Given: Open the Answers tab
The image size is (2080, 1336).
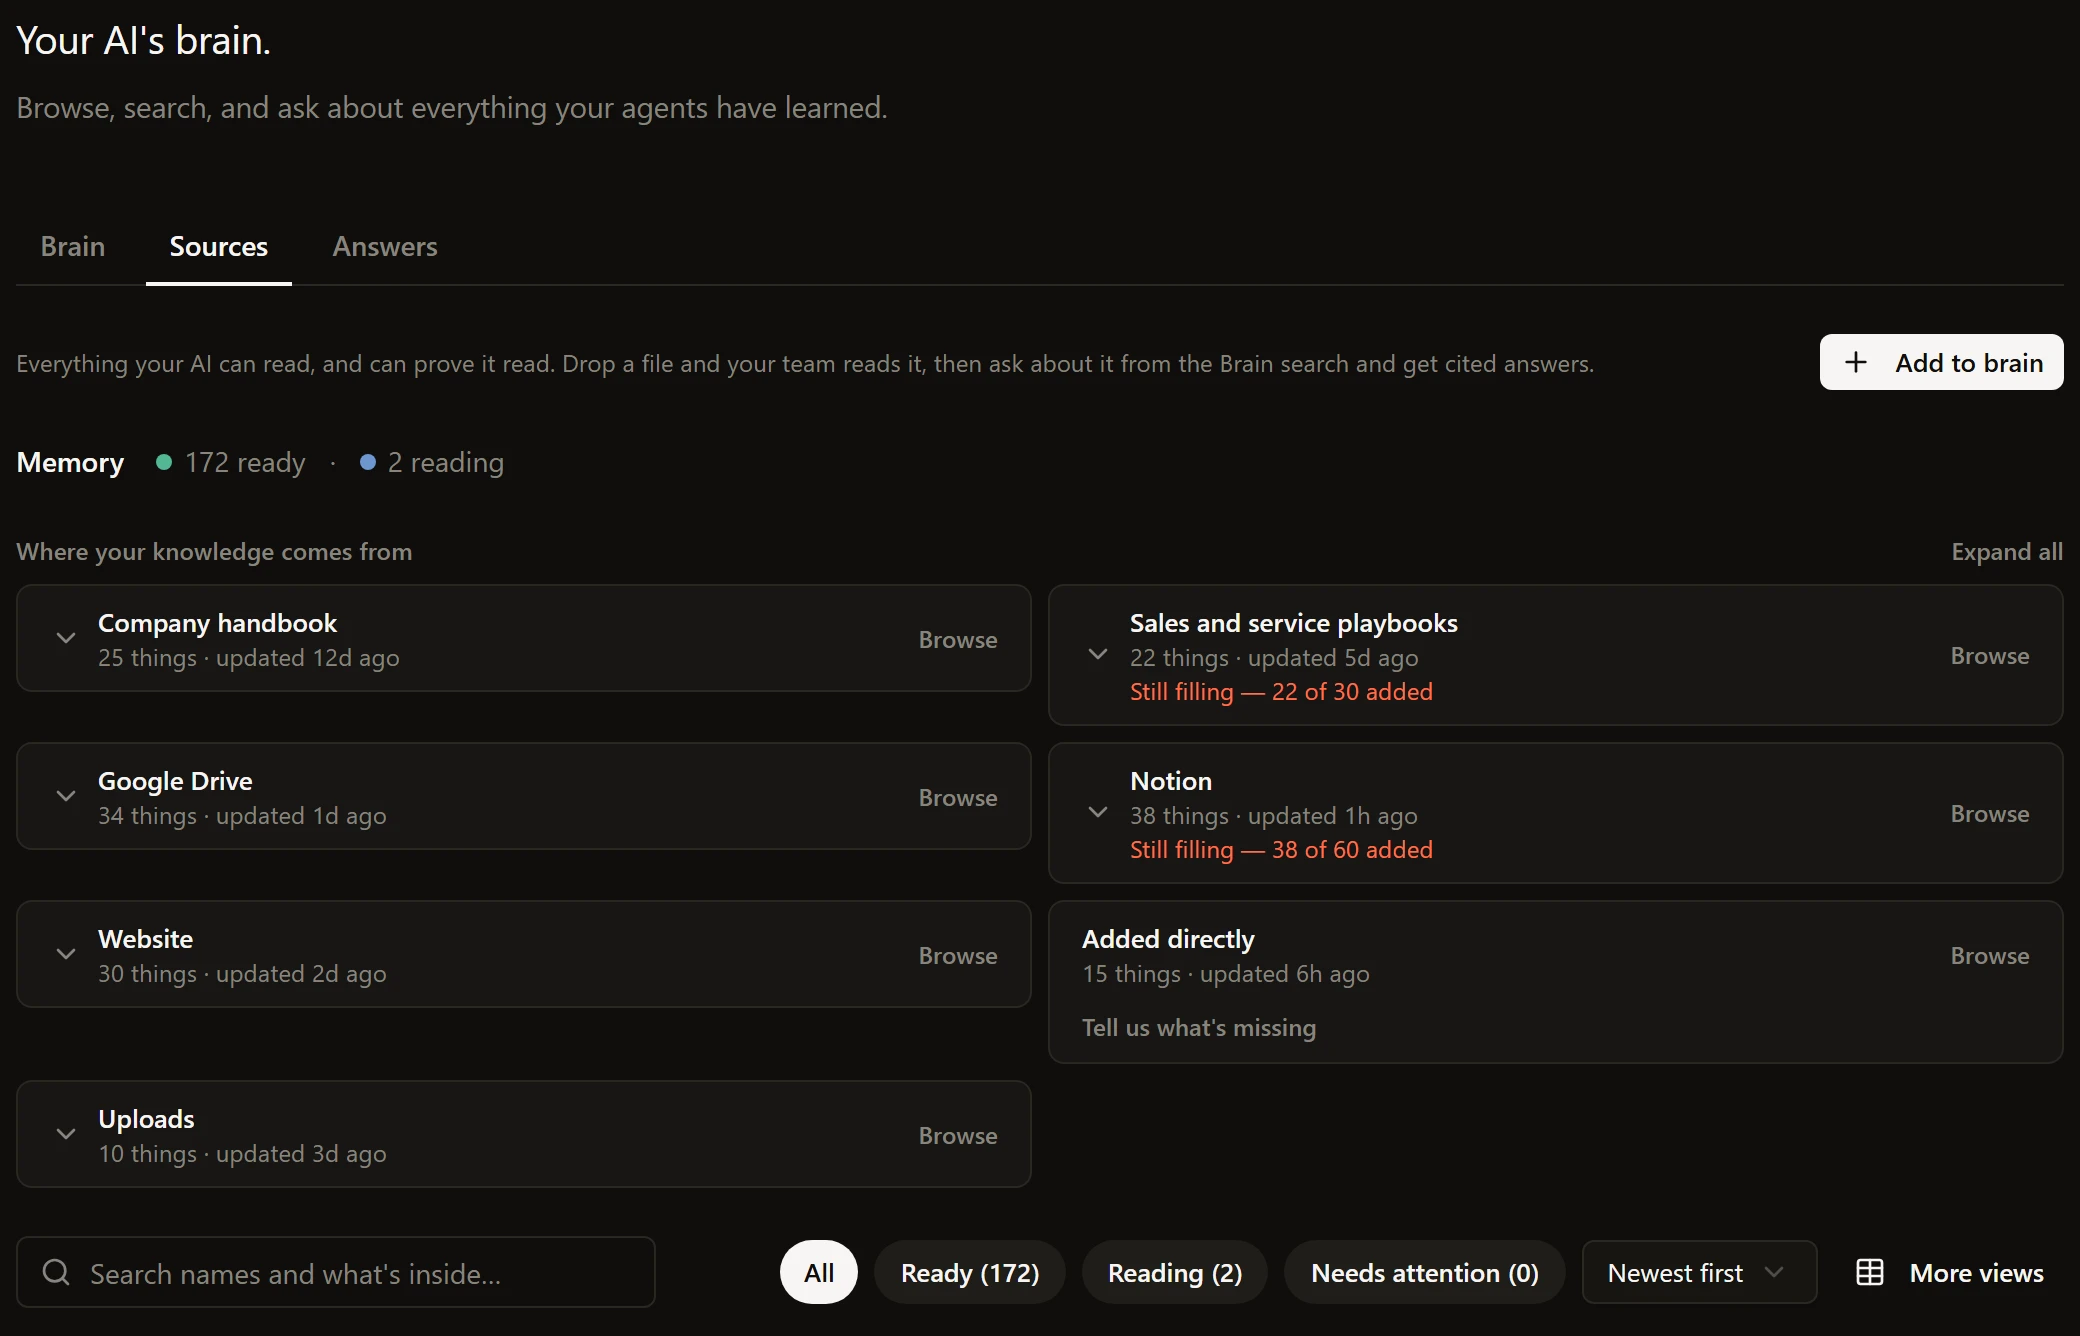Looking at the screenshot, I should [x=385, y=246].
